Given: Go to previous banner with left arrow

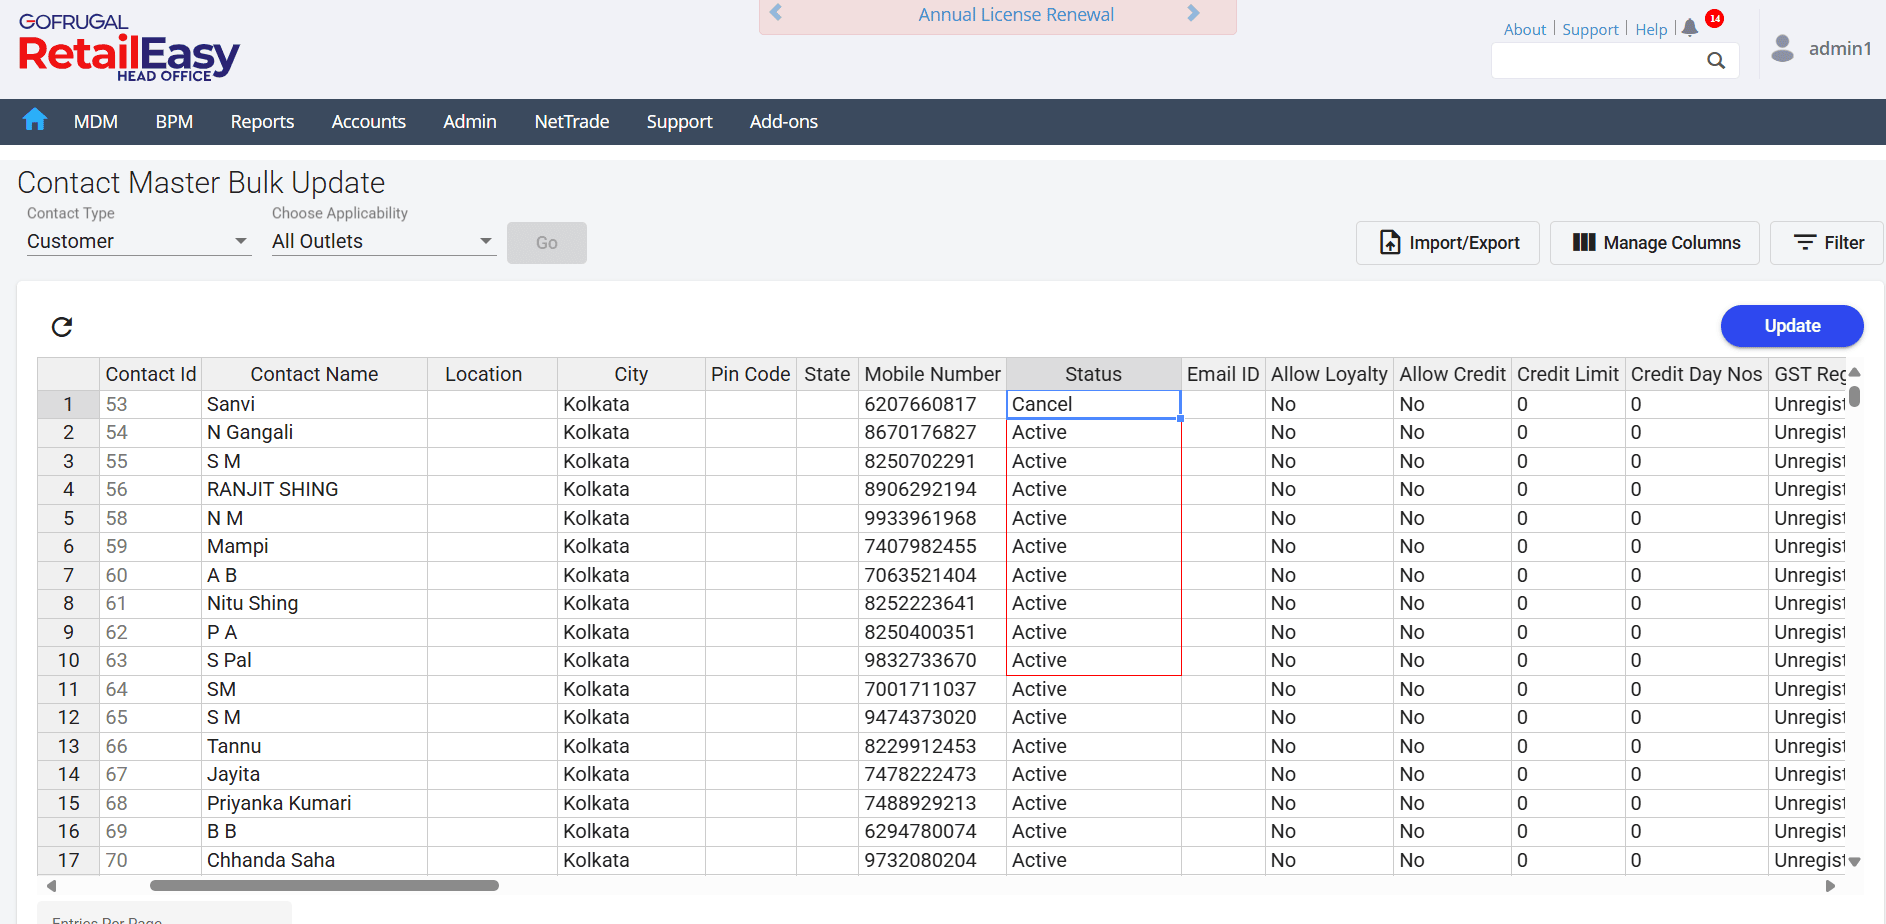Looking at the screenshot, I should pyautogui.click(x=776, y=14).
